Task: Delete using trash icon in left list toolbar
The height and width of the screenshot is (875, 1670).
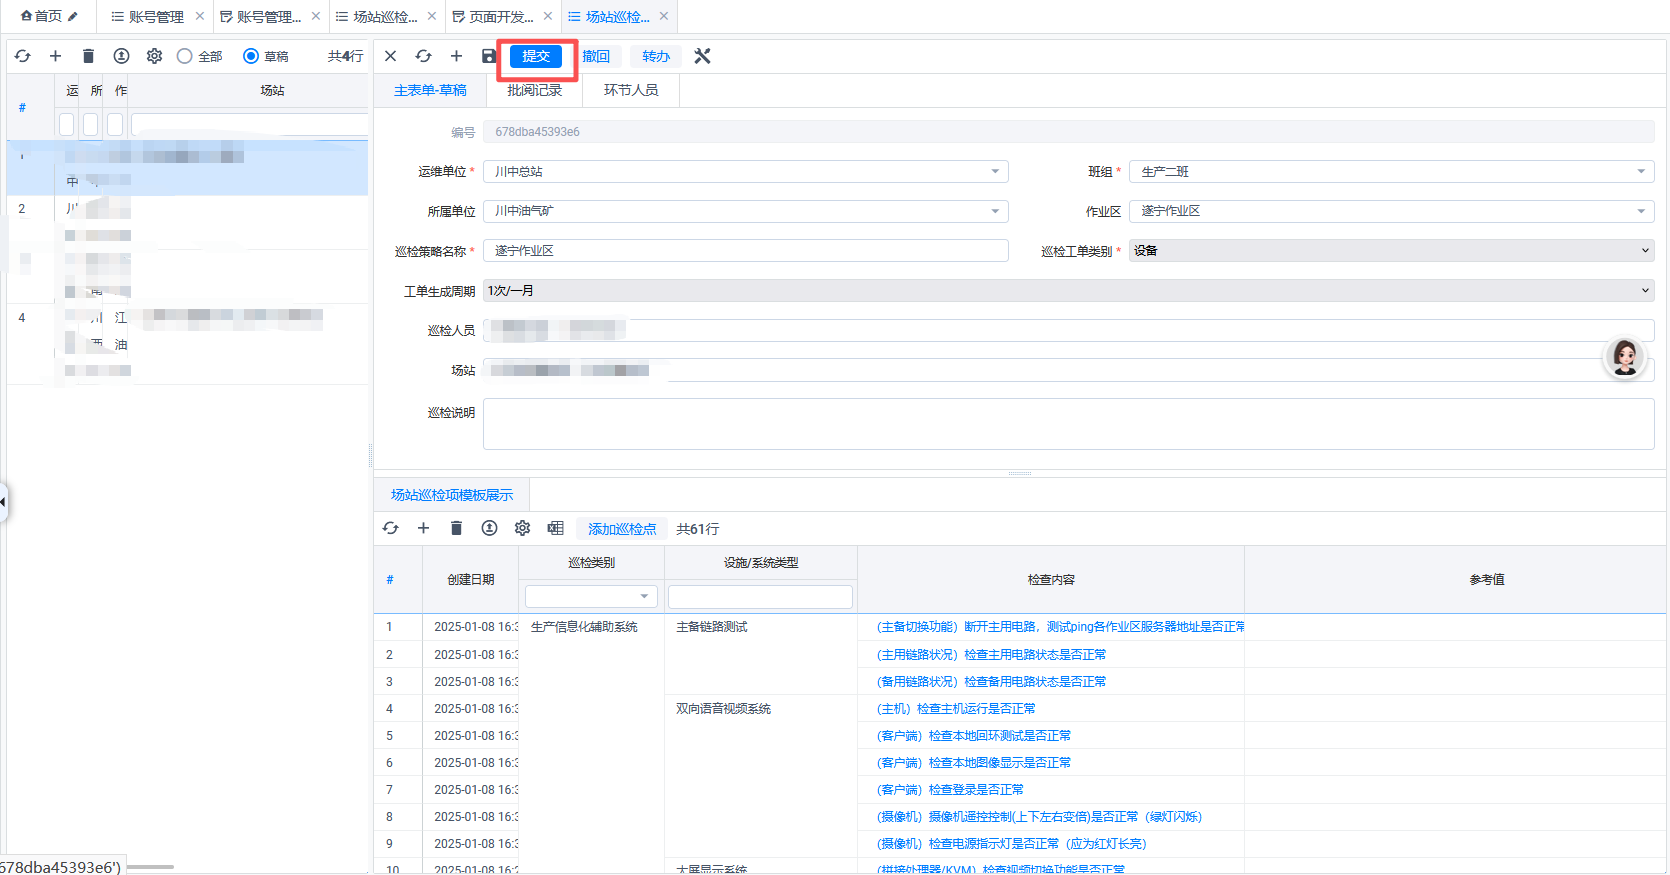Action: tap(88, 56)
